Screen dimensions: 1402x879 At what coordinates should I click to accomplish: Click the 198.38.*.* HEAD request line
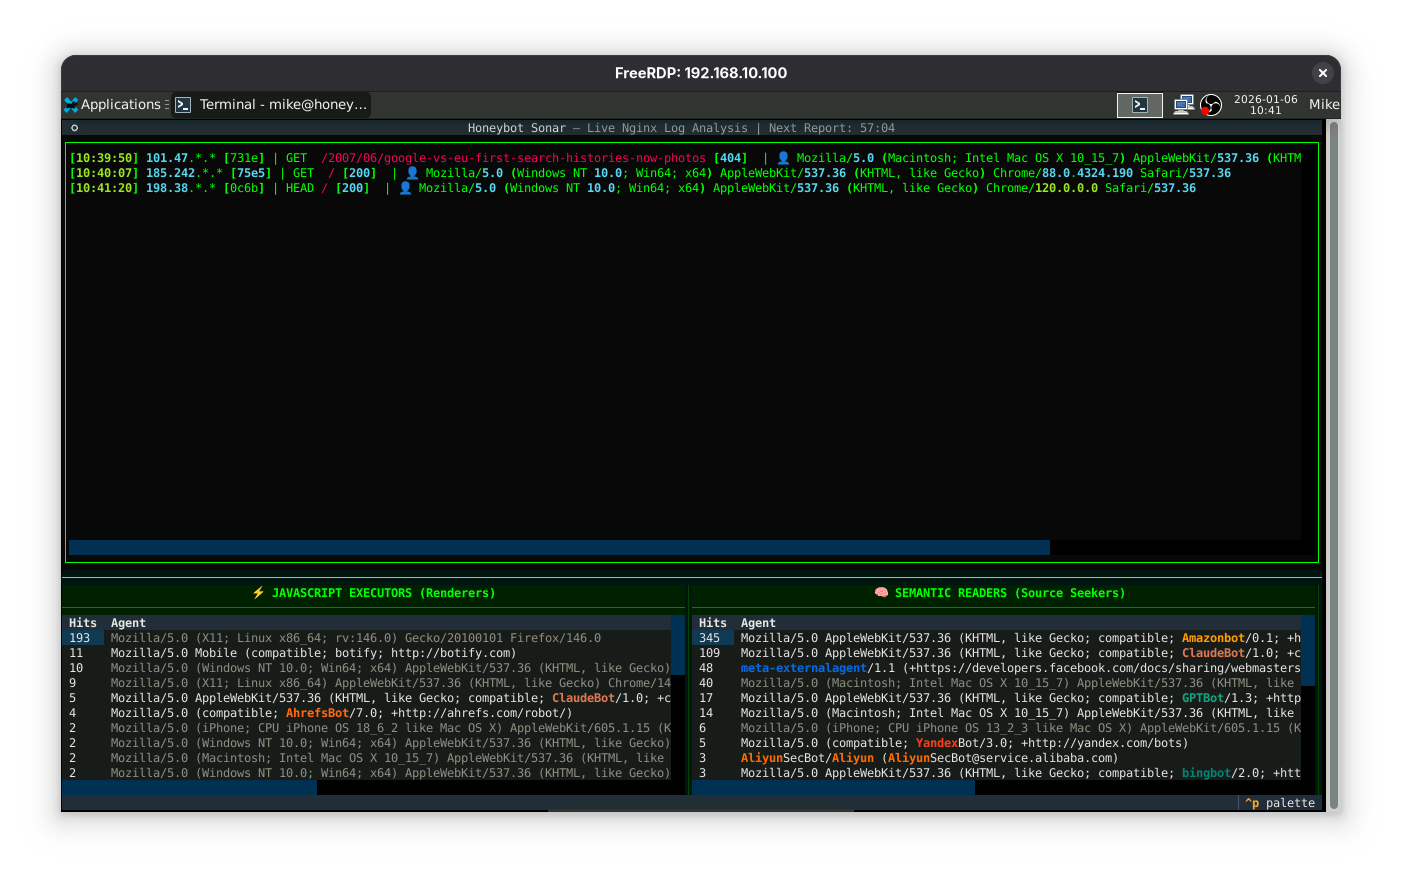coord(633,188)
